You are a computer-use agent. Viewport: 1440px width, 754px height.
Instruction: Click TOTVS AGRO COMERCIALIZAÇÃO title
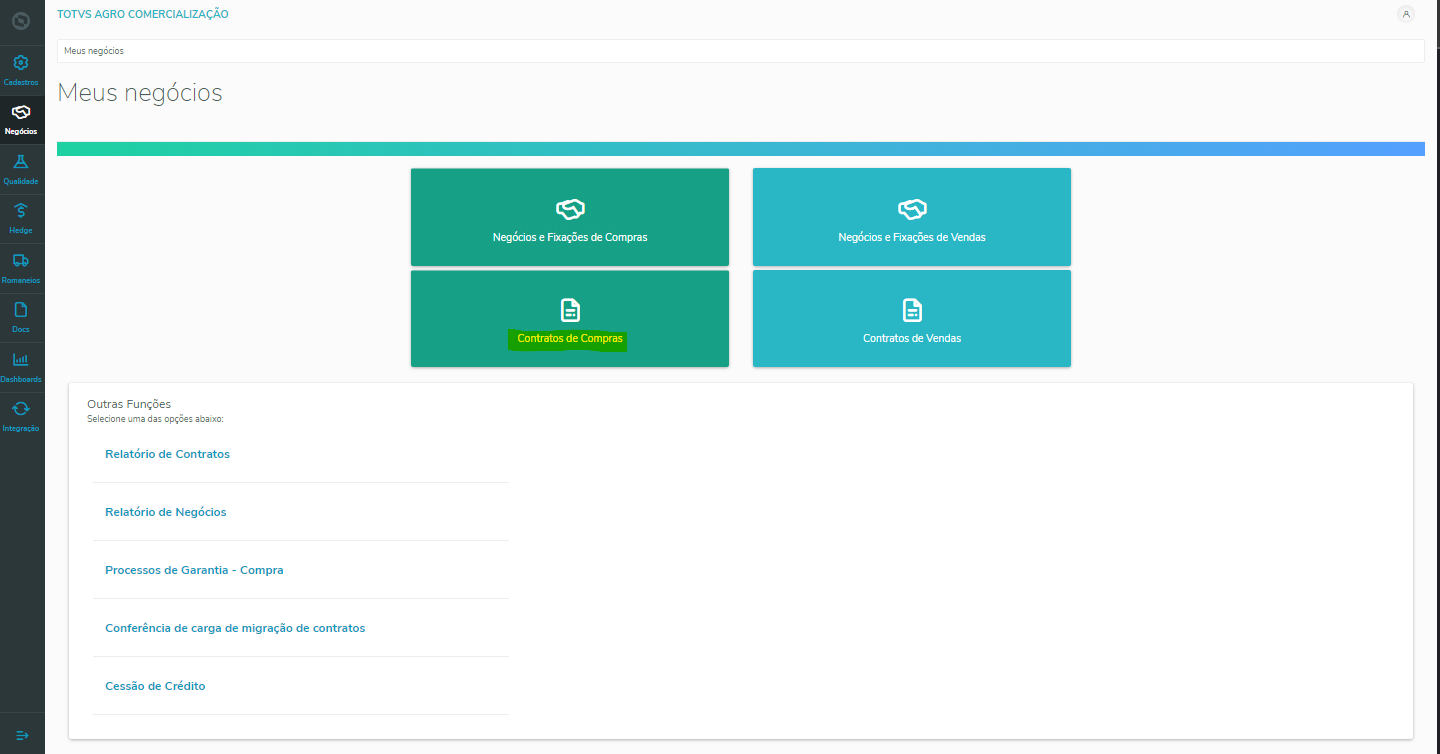coord(143,14)
